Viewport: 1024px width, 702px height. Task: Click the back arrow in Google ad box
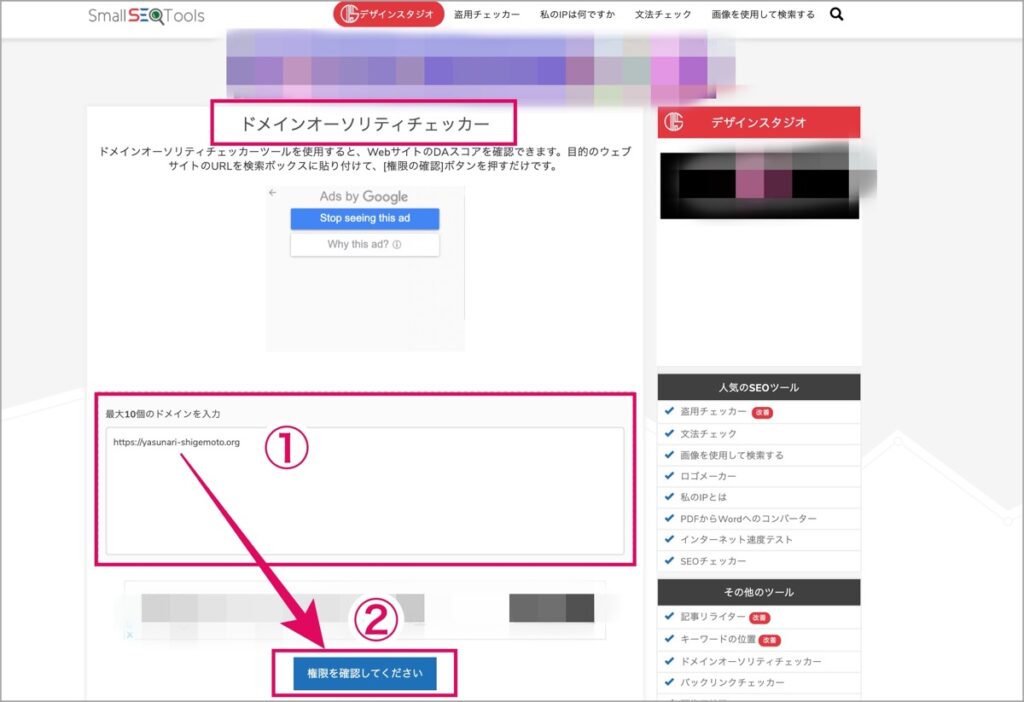click(273, 193)
